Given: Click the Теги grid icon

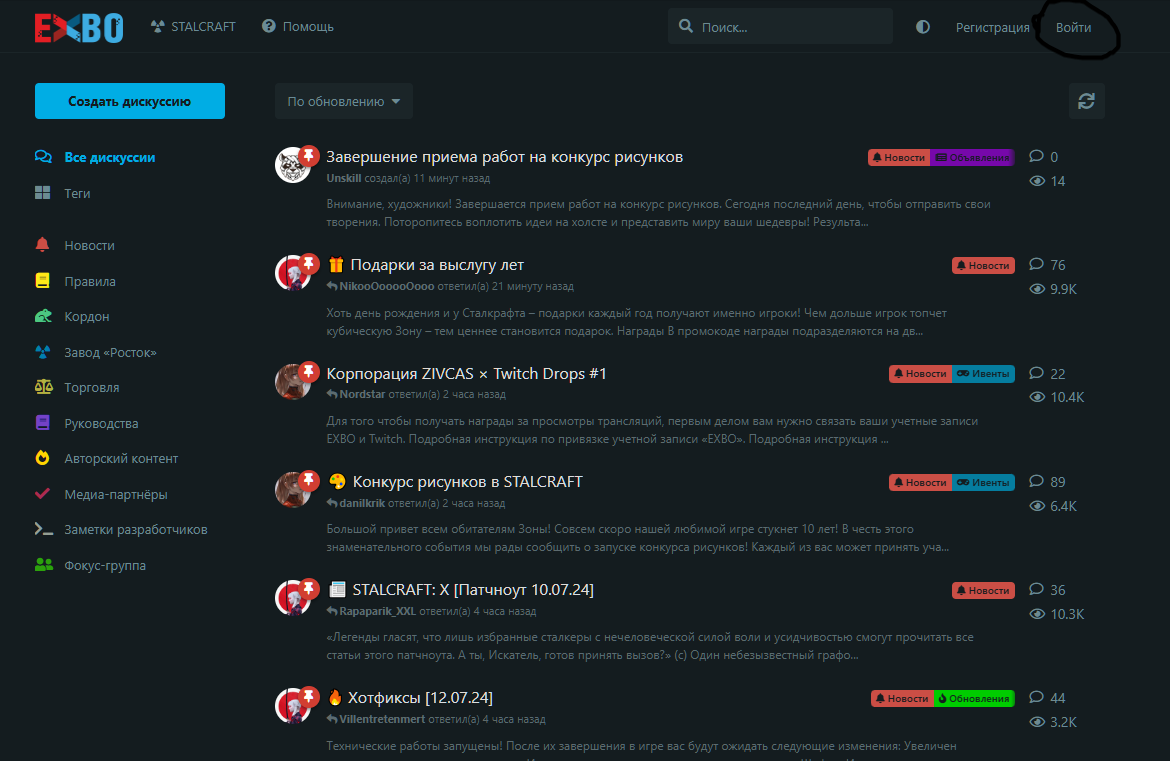Looking at the screenshot, I should [43, 192].
